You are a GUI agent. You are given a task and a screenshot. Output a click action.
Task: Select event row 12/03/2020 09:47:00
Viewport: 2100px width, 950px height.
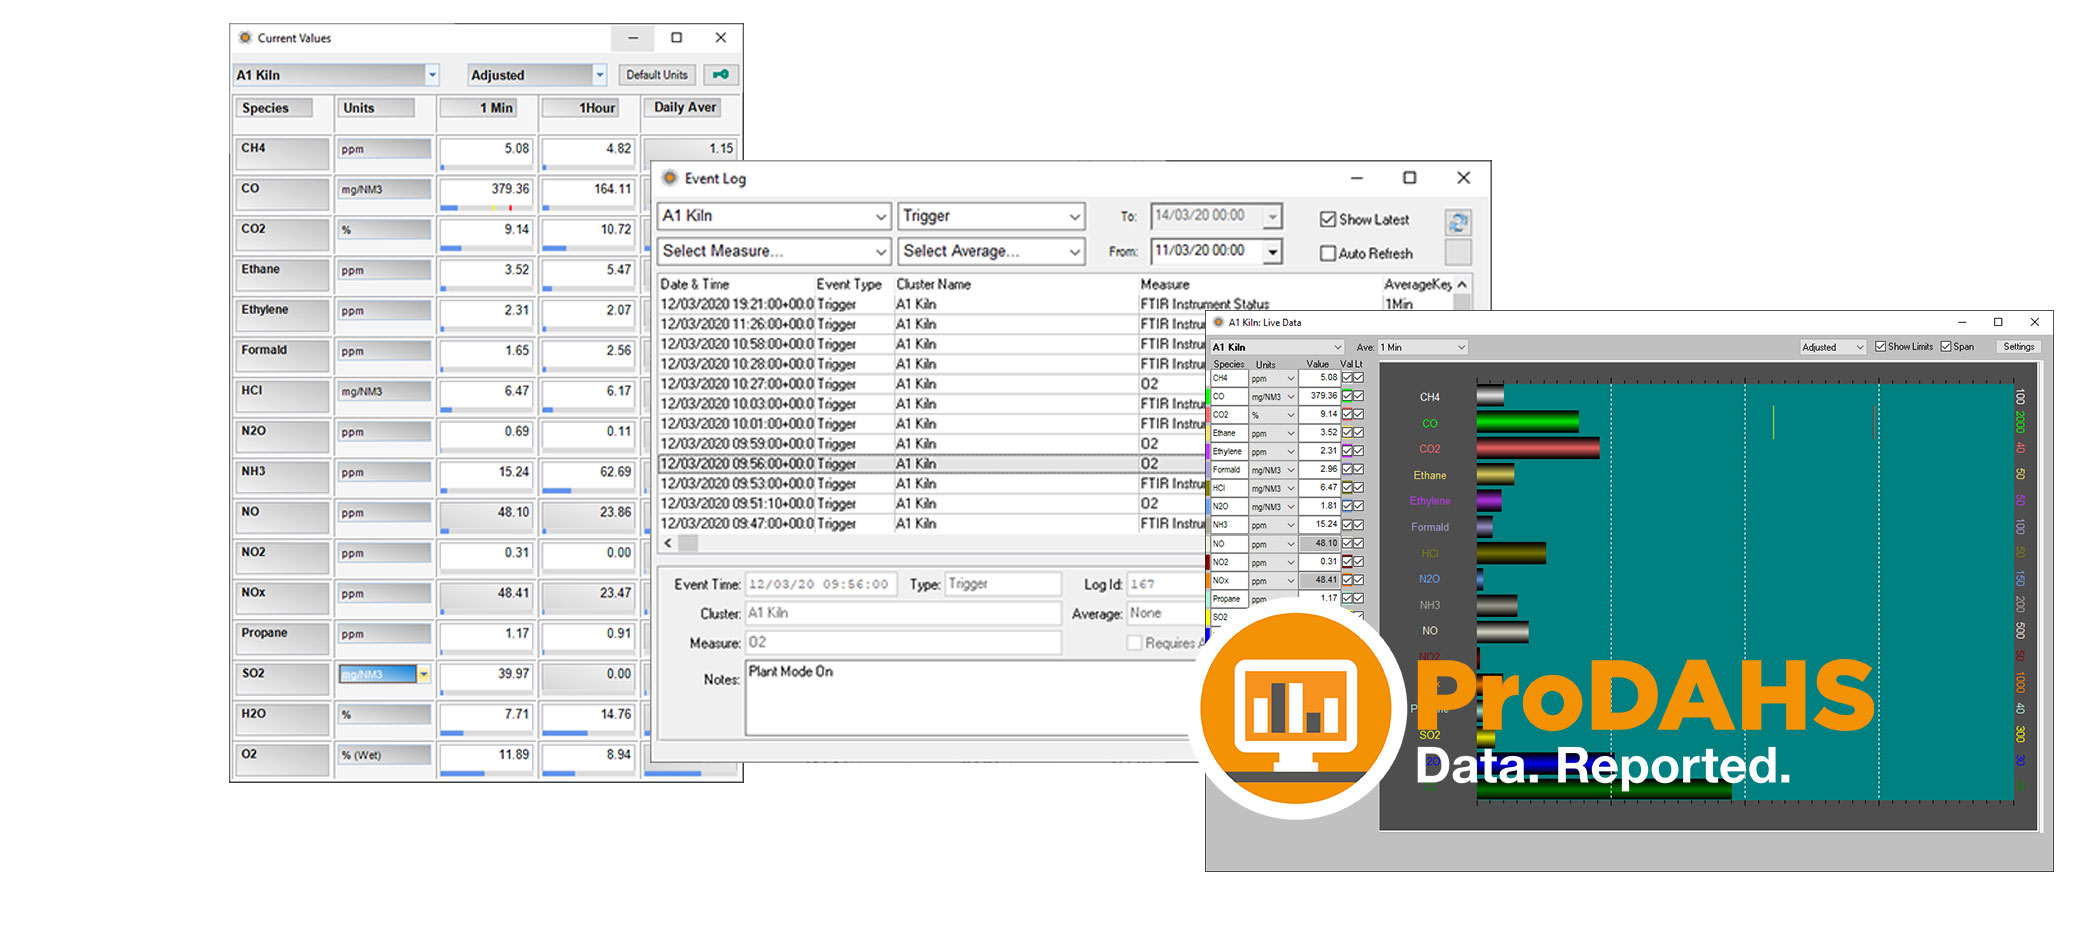click(930, 524)
